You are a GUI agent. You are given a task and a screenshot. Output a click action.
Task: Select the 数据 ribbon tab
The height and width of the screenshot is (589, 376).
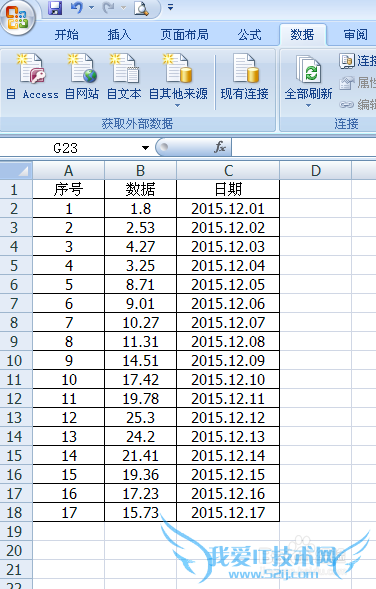[302, 35]
